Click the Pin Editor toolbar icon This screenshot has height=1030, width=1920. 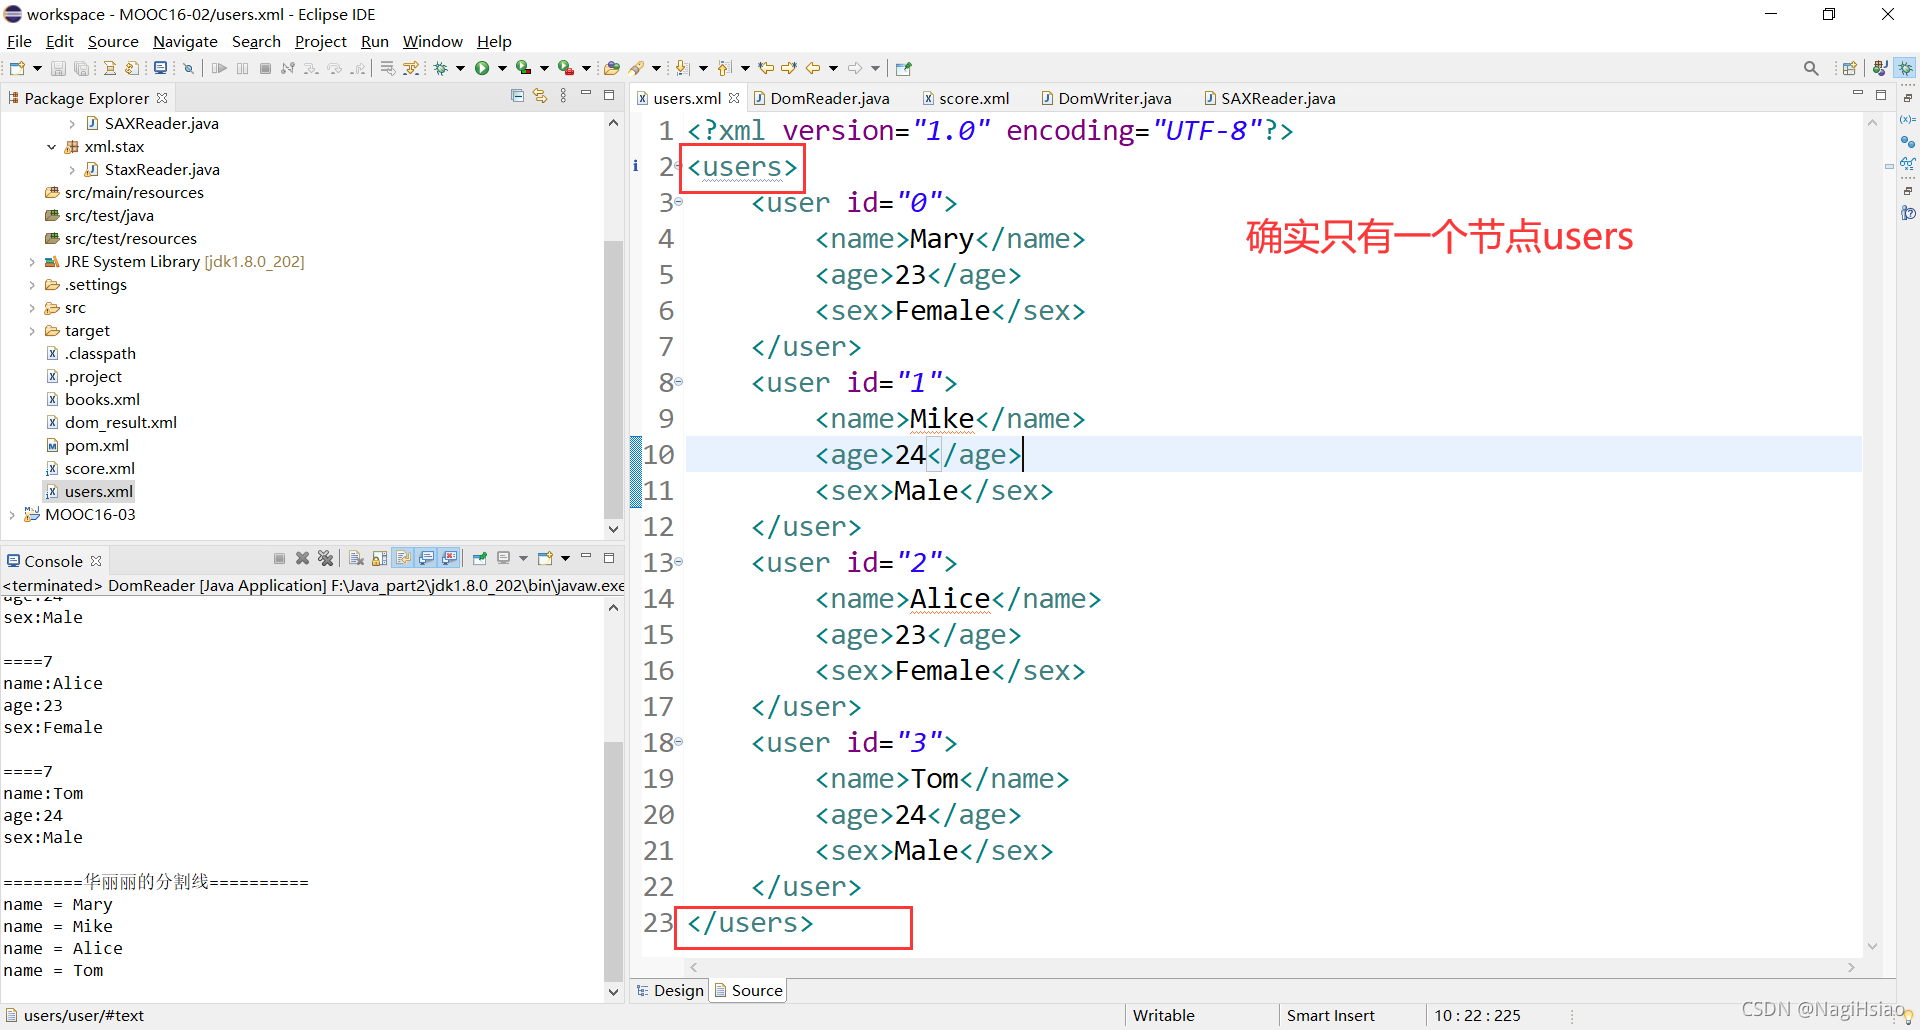coord(904,68)
